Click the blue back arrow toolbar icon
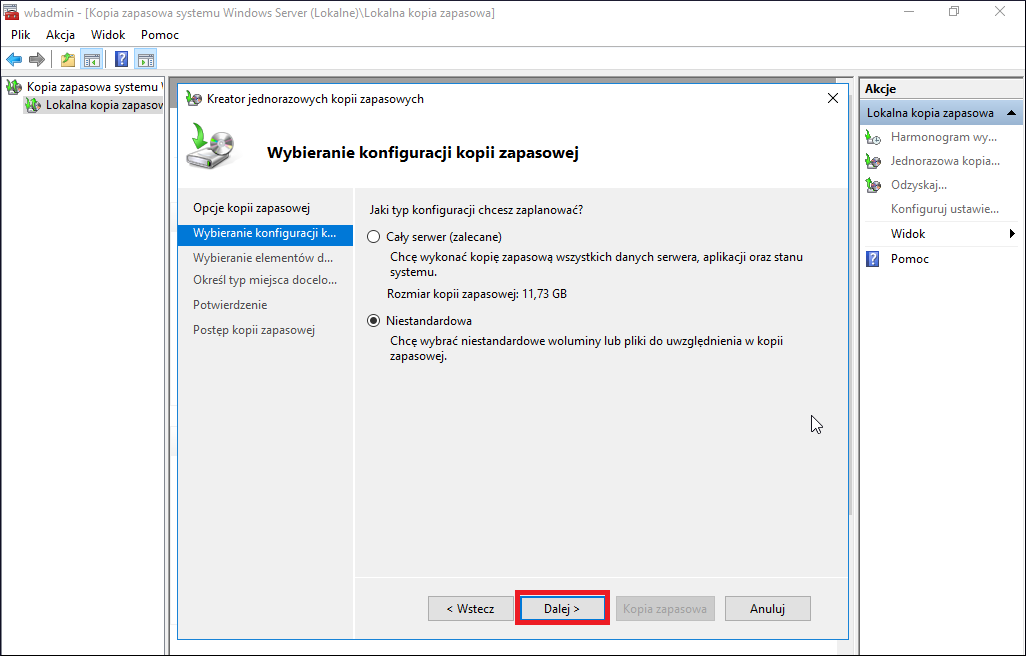The image size is (1026, 656). [x=14, y=60]
